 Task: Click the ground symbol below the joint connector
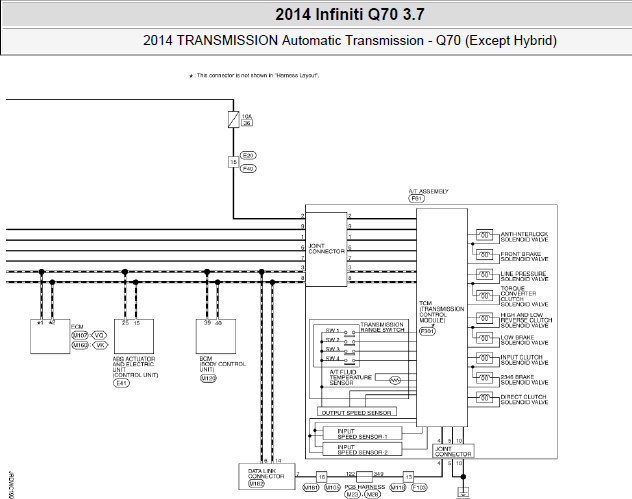click(463, 493)
